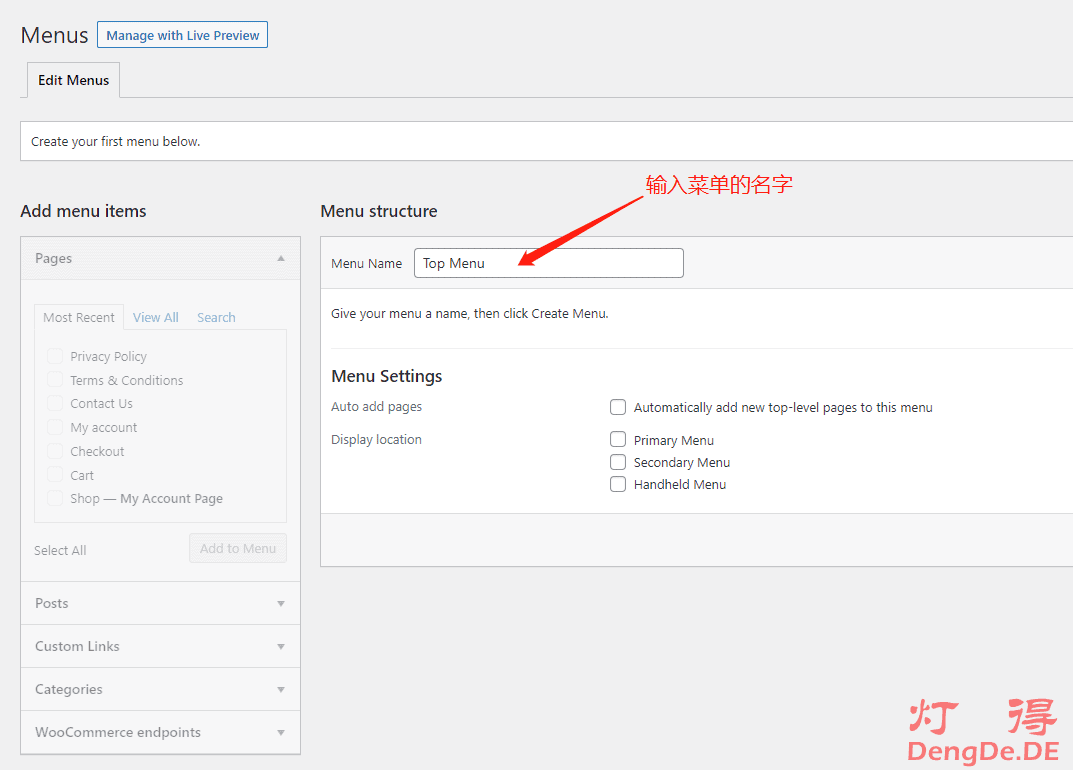Check the Handheld Menu display location

click(618, 484)
